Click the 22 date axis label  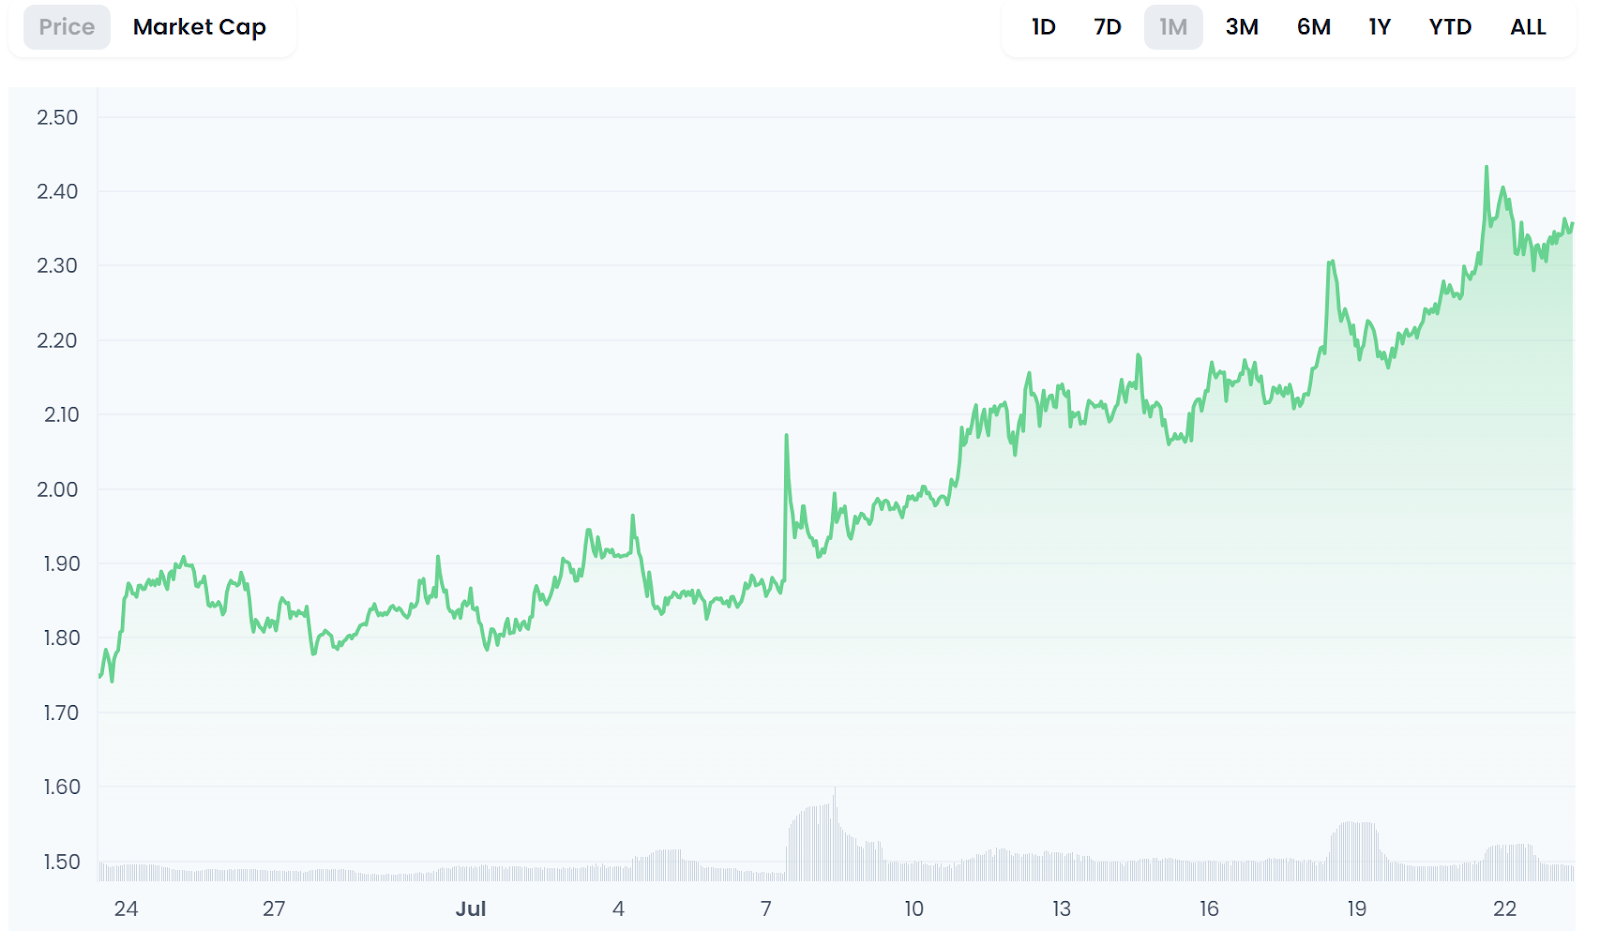click(x=1504, y=908)
